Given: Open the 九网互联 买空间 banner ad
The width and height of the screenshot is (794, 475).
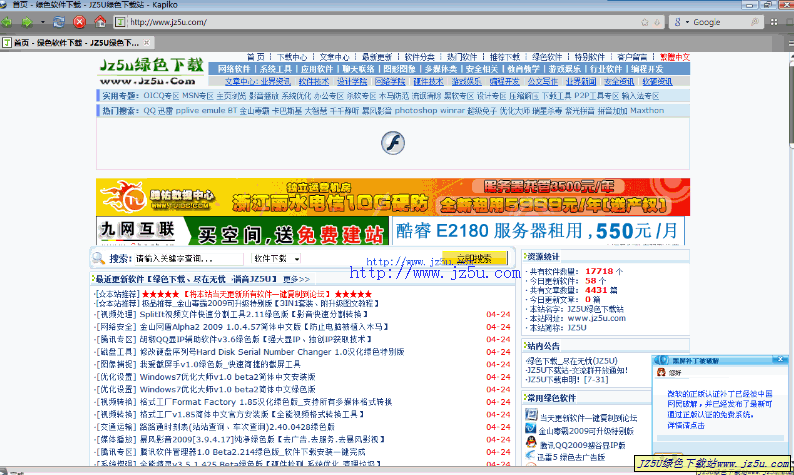Looking at the screenshot, I should pyautogui.click(x=242, y=231).
